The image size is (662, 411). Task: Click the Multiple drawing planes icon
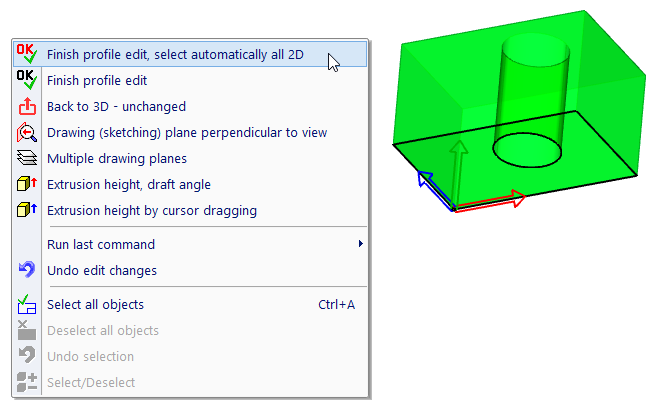[26, 158]
